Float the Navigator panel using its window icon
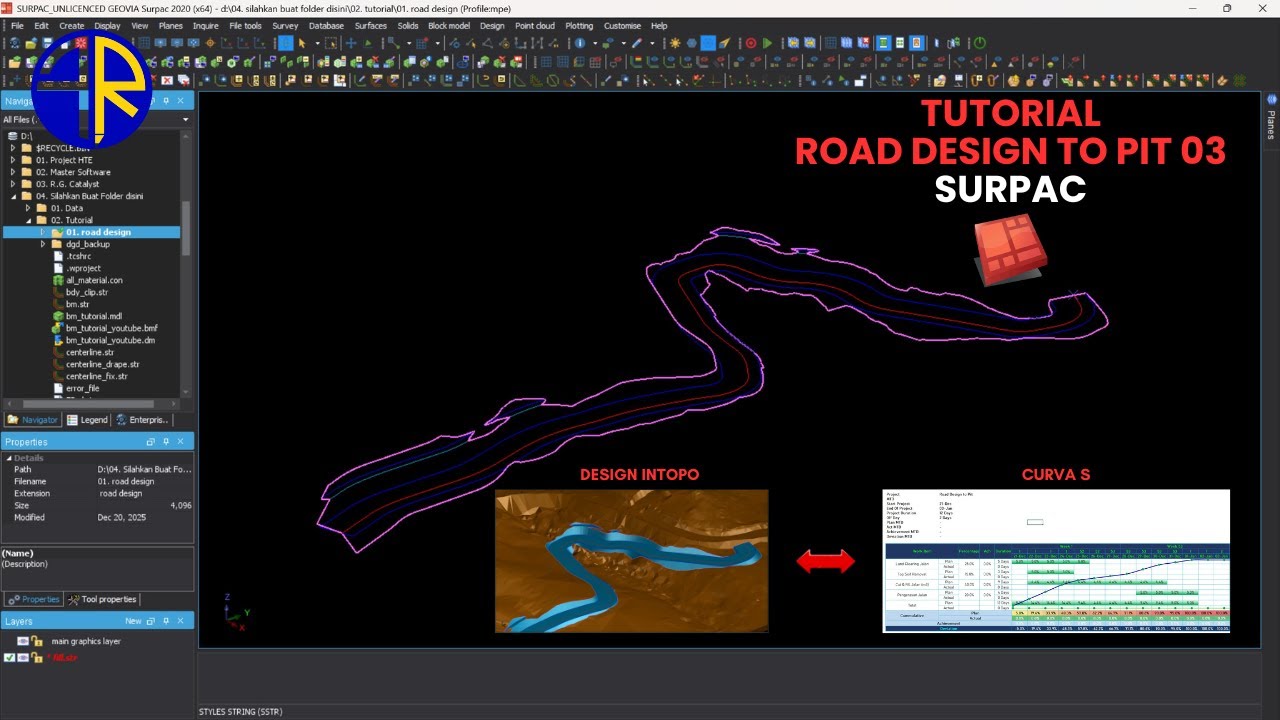This screenshot has height=720, width=1280. (151, 101)
